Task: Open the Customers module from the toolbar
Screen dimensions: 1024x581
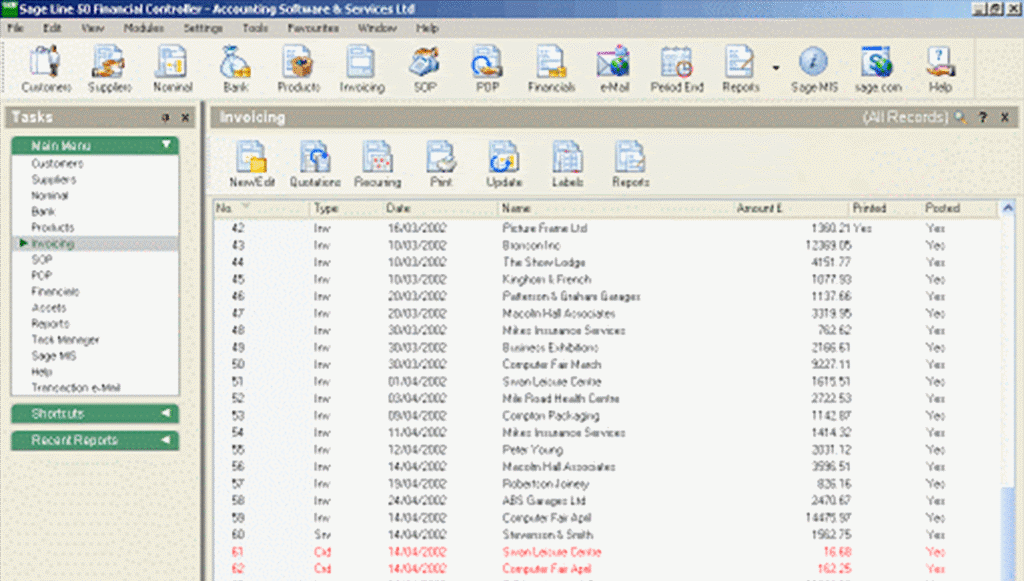Action: (46, 69)
